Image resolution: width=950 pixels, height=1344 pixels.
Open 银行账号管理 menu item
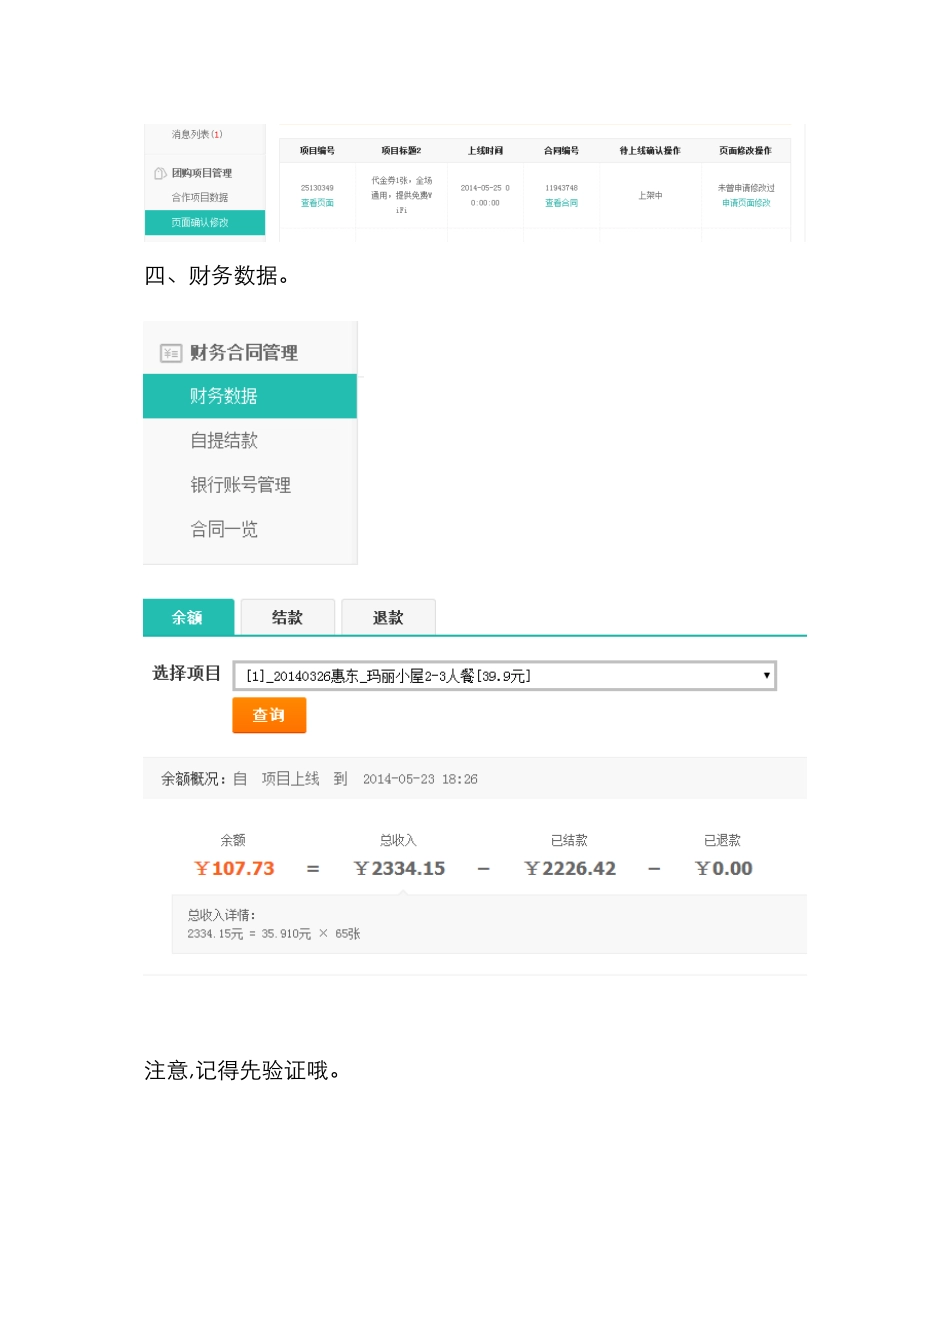[x=241, y=485]
